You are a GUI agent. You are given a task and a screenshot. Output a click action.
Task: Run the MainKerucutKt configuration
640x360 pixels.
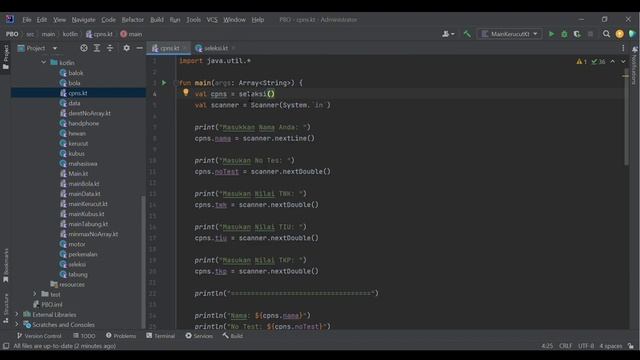coord(551,34)
